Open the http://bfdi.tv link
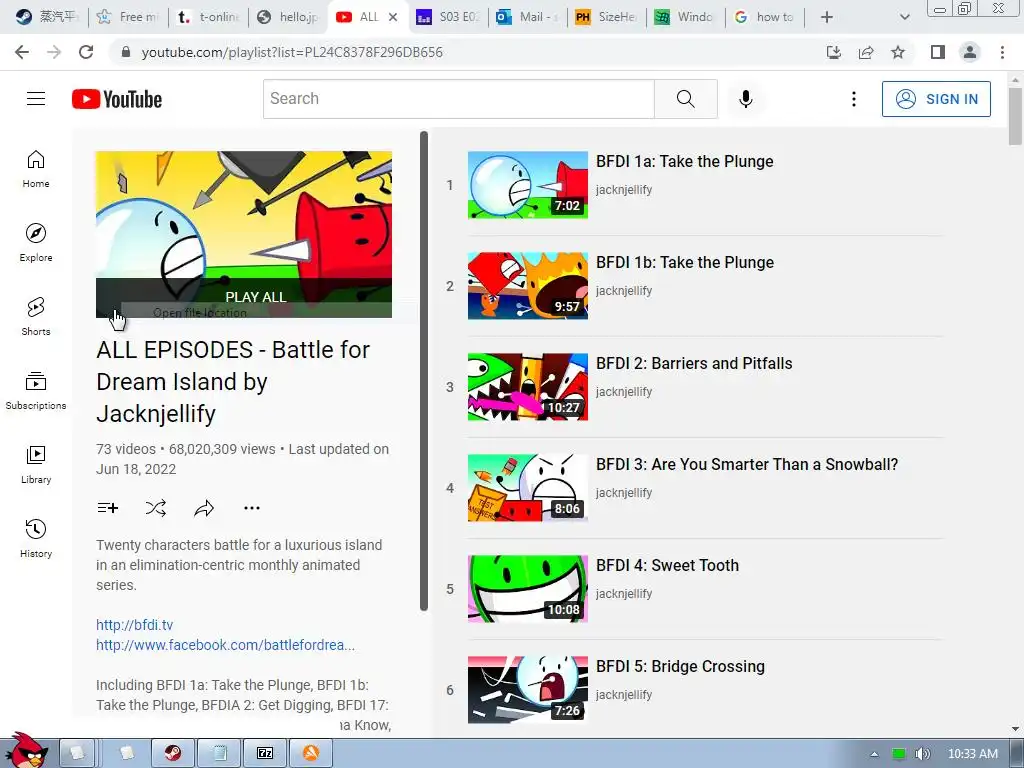This screenshot has height=768, width=1024. (135, 625)
